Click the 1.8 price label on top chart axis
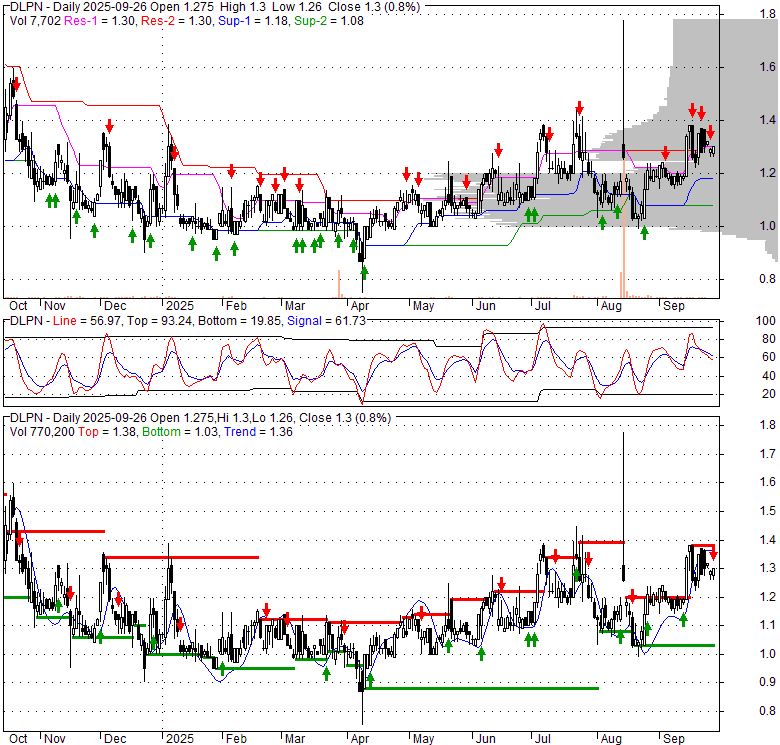Image resolution: width=780 pixels, height=745 pixels. [767, 13]
